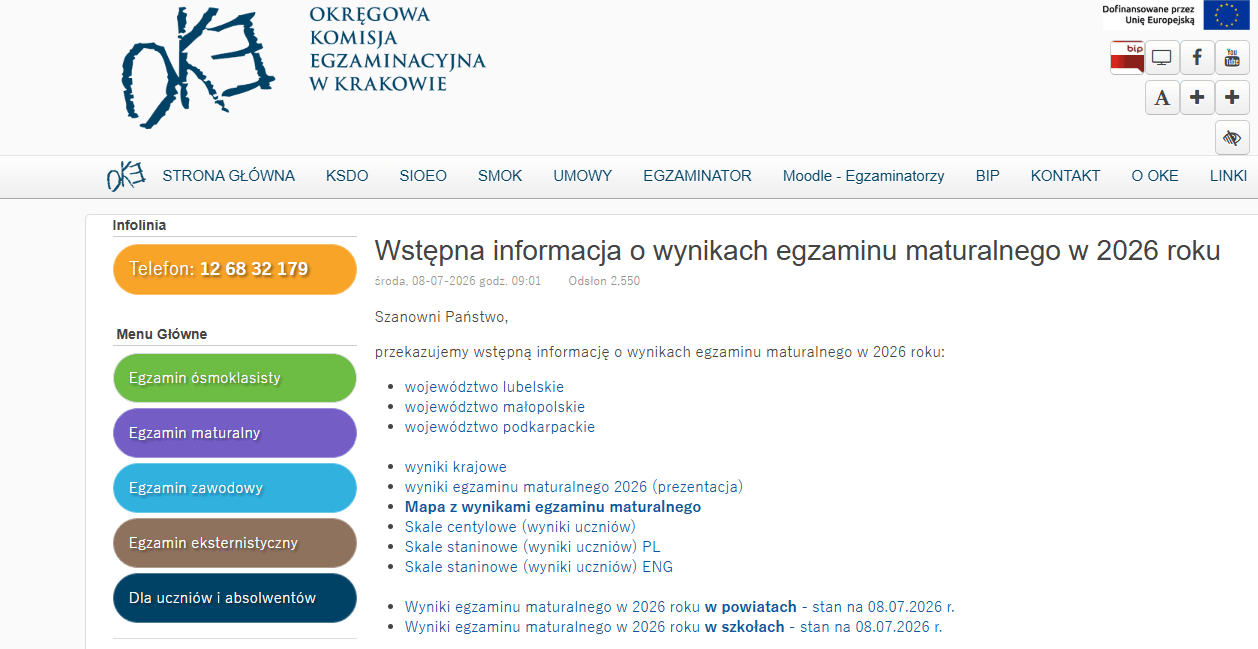This screenshot has width=1258, height=649.
Task: Click the Infolinia heading
Action: point(140,225)
